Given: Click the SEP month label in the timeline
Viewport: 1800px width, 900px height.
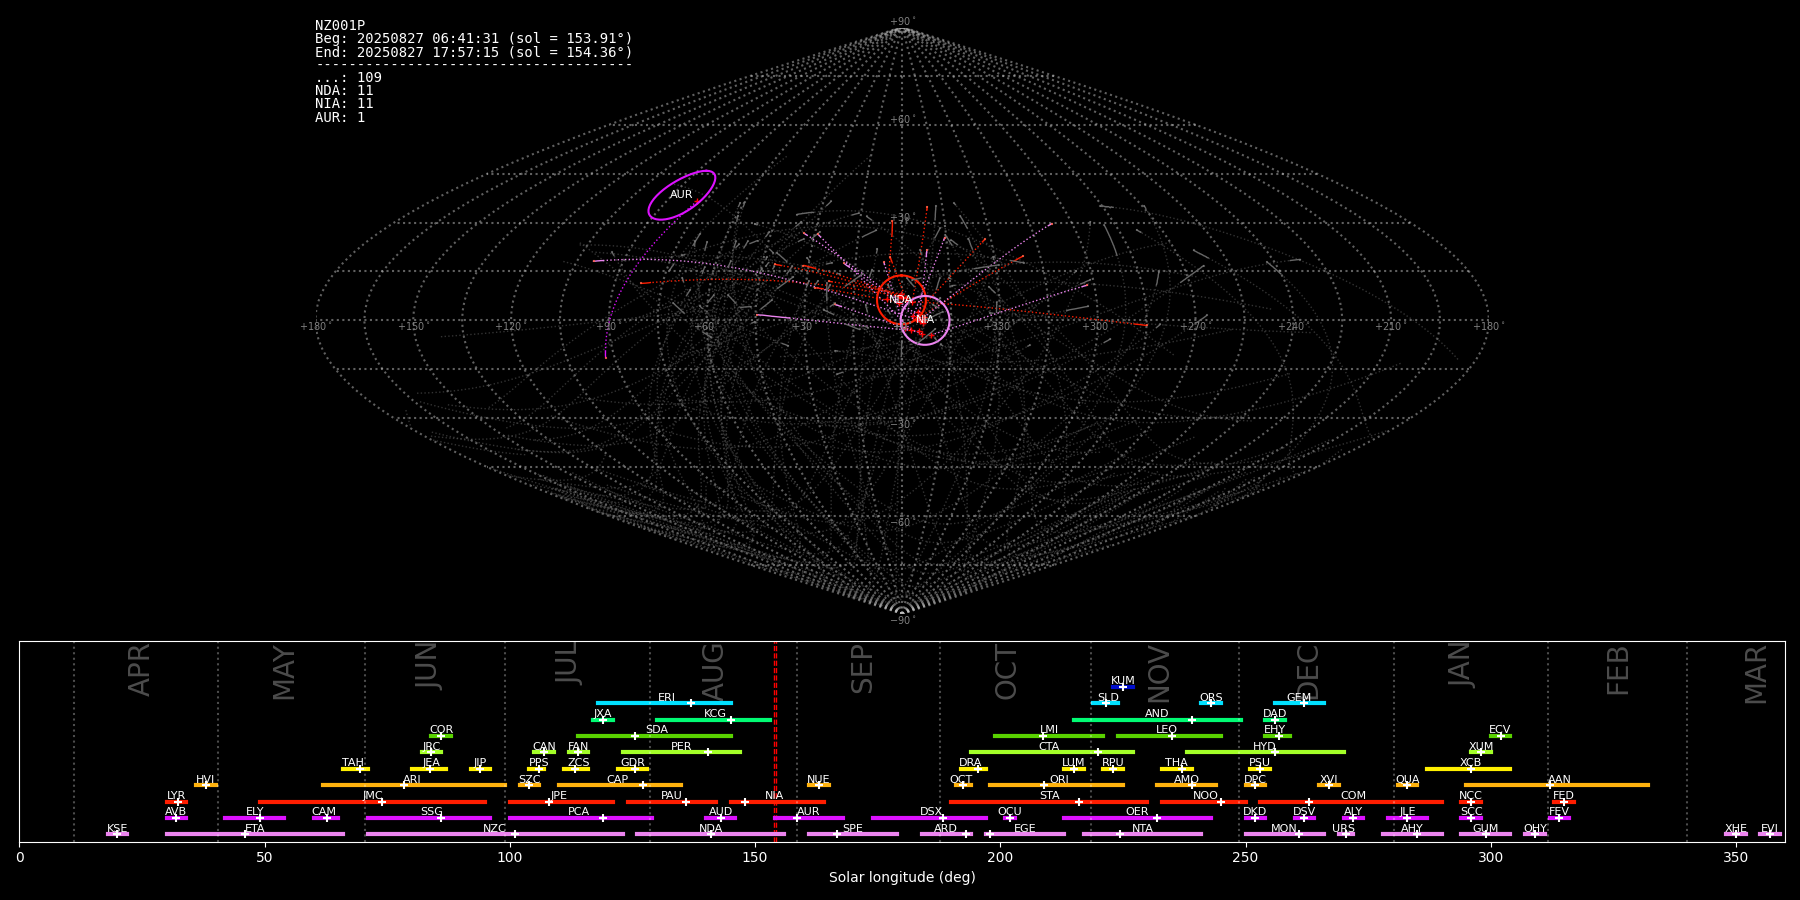Looking at the screenshot, I should click(862, 669).
